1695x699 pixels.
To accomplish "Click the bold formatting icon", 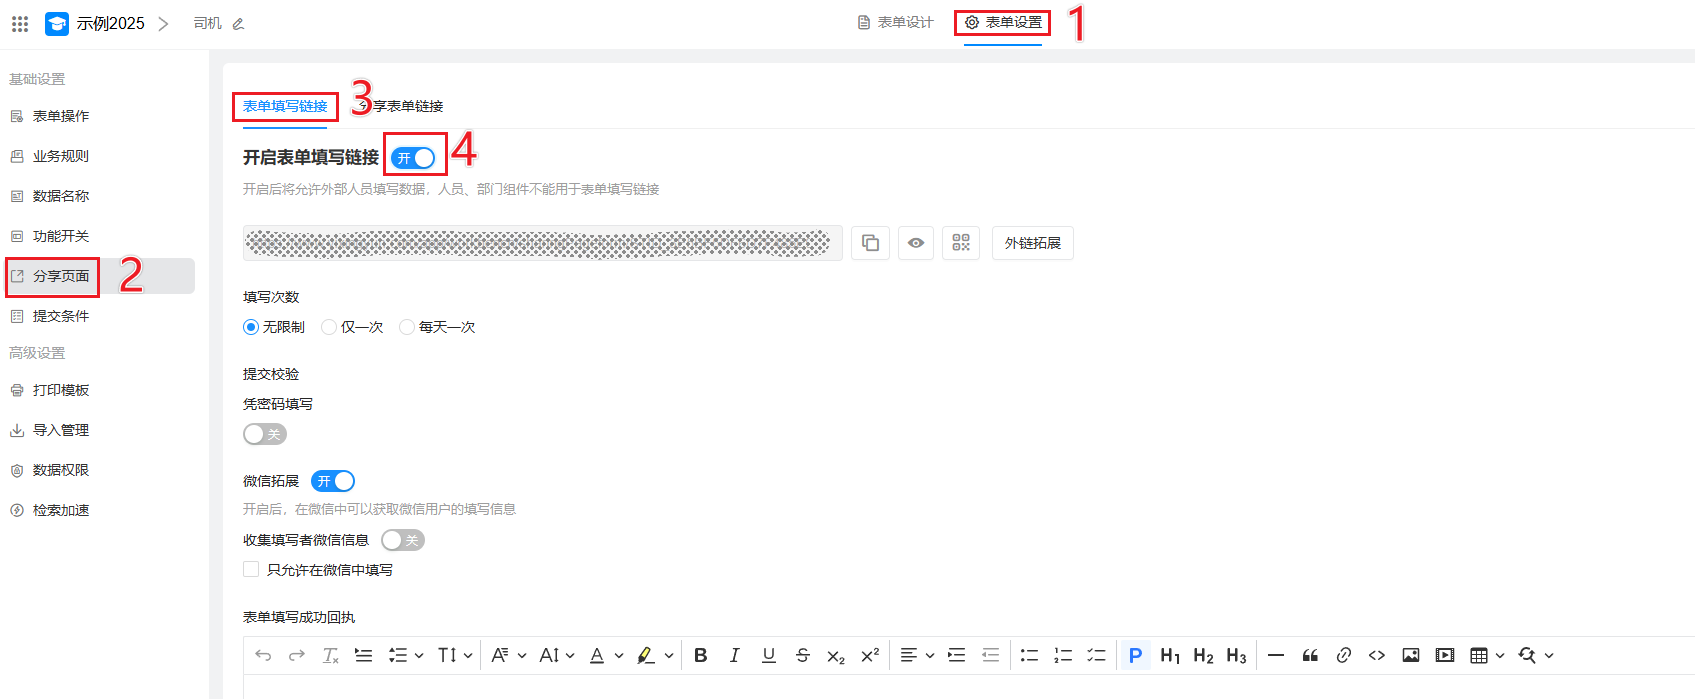I will 700,655.
